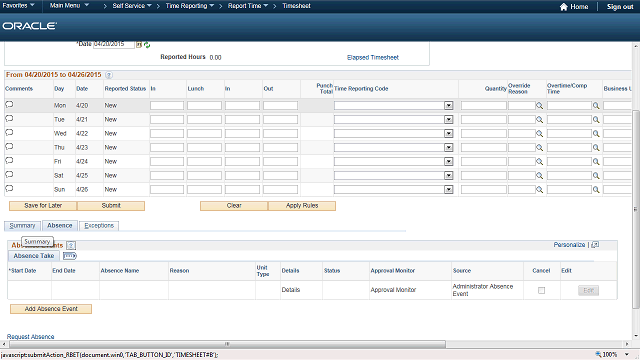Screen dimensions: 640x360
Task: Switch to the Exceptions tab
Action: [x=99, y=226]
